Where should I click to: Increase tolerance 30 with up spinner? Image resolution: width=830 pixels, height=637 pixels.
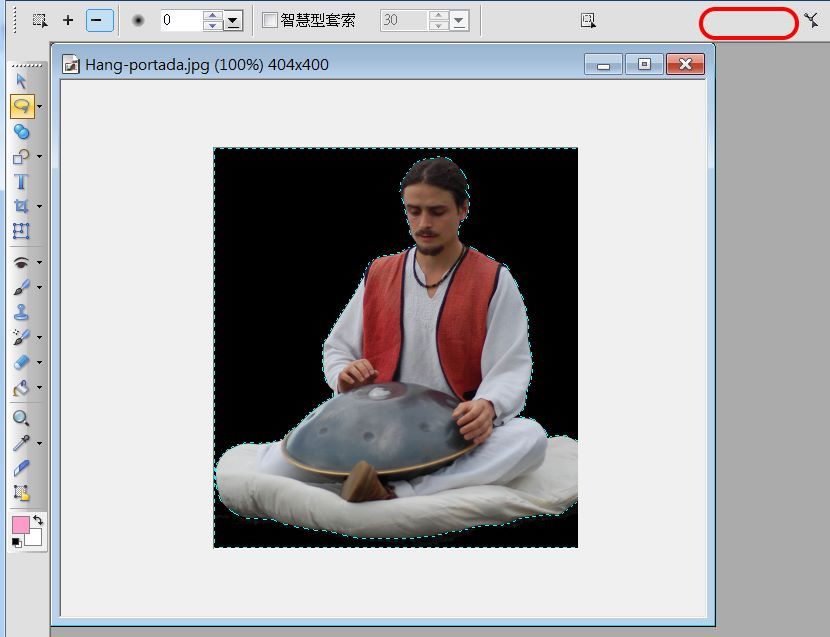[x=439, y=16]
